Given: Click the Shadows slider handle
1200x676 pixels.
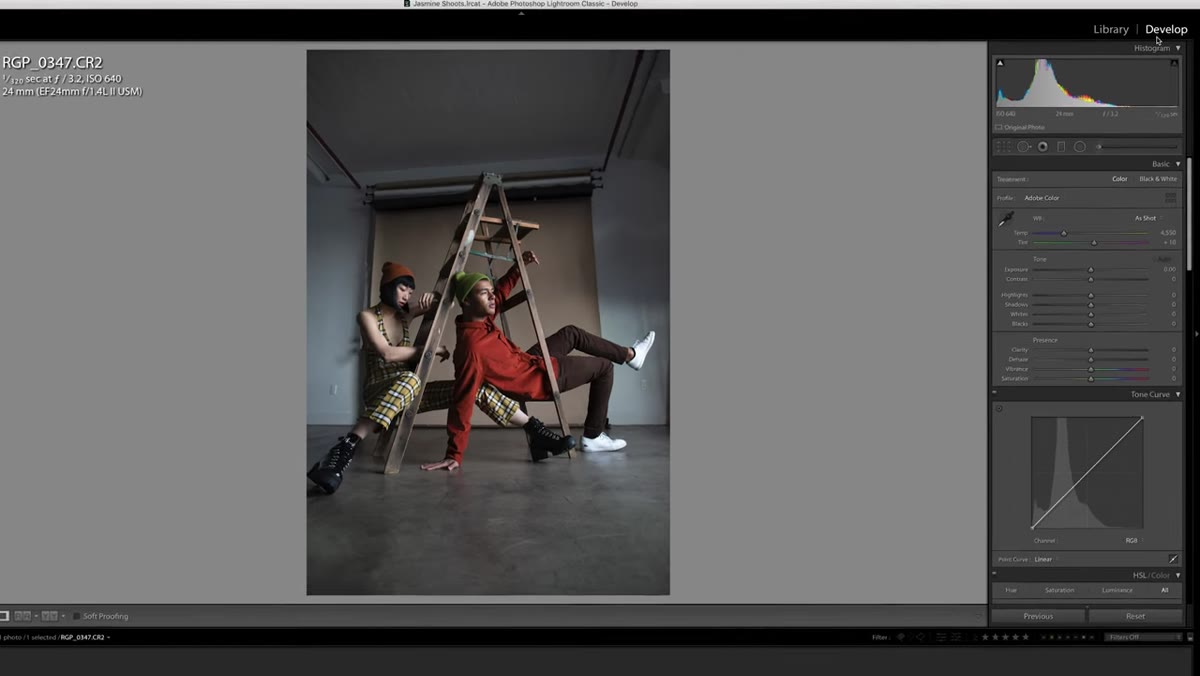Looking at the screenshot, I should tap(1090, 305).
